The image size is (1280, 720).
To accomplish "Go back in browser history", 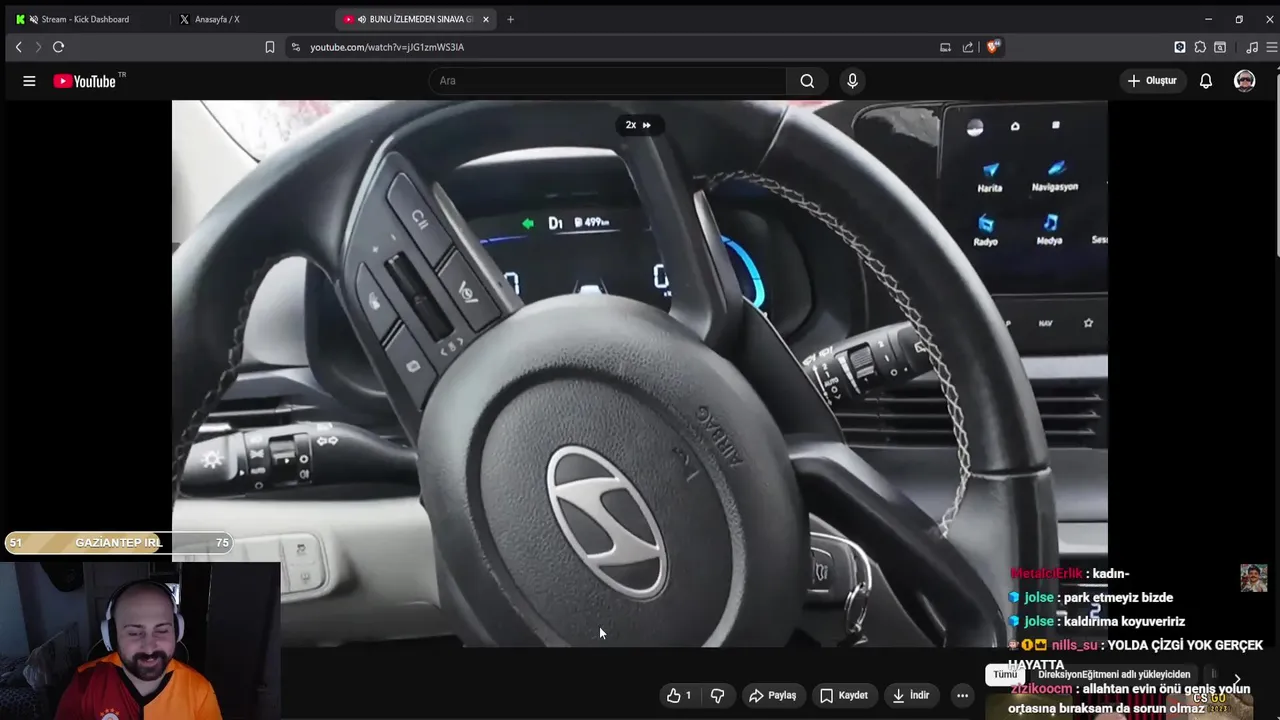I will (18, 47).
